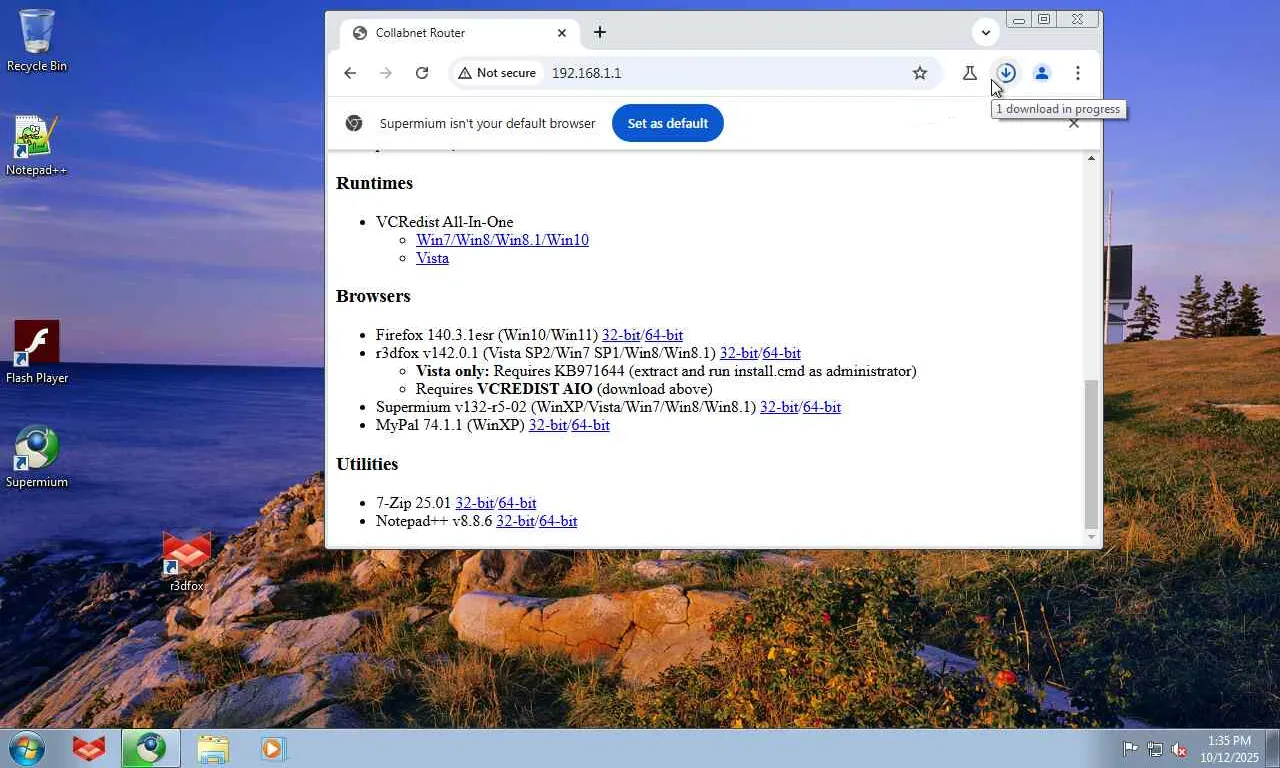Click the muted volume tray icon
The width and height of the screenshot is (1280, 768).
tap(1179, 749)
